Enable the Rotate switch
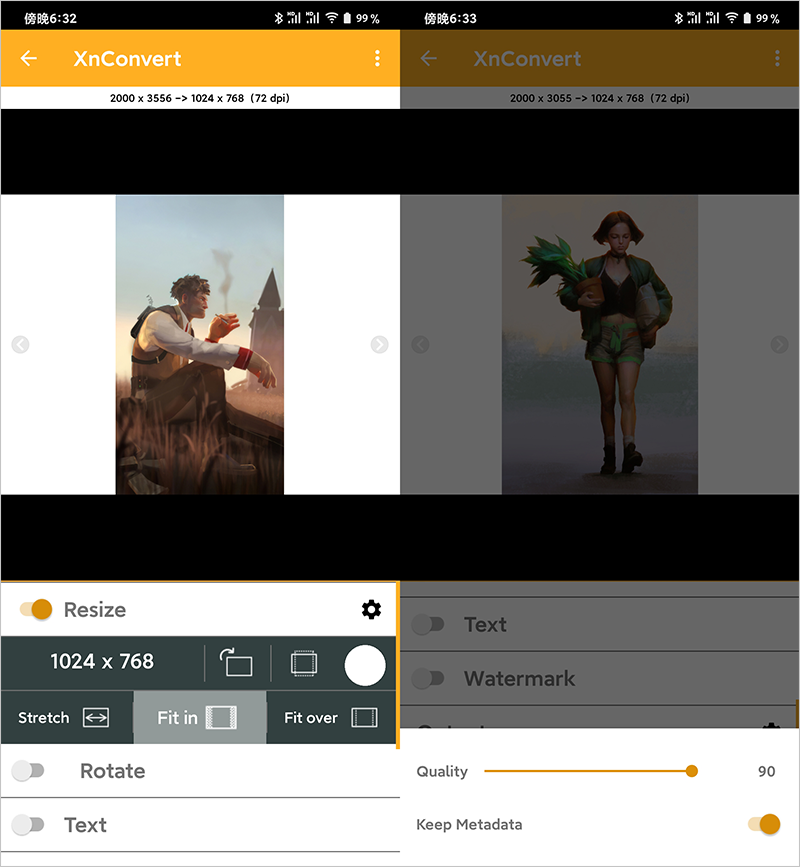 coord(28,770)
